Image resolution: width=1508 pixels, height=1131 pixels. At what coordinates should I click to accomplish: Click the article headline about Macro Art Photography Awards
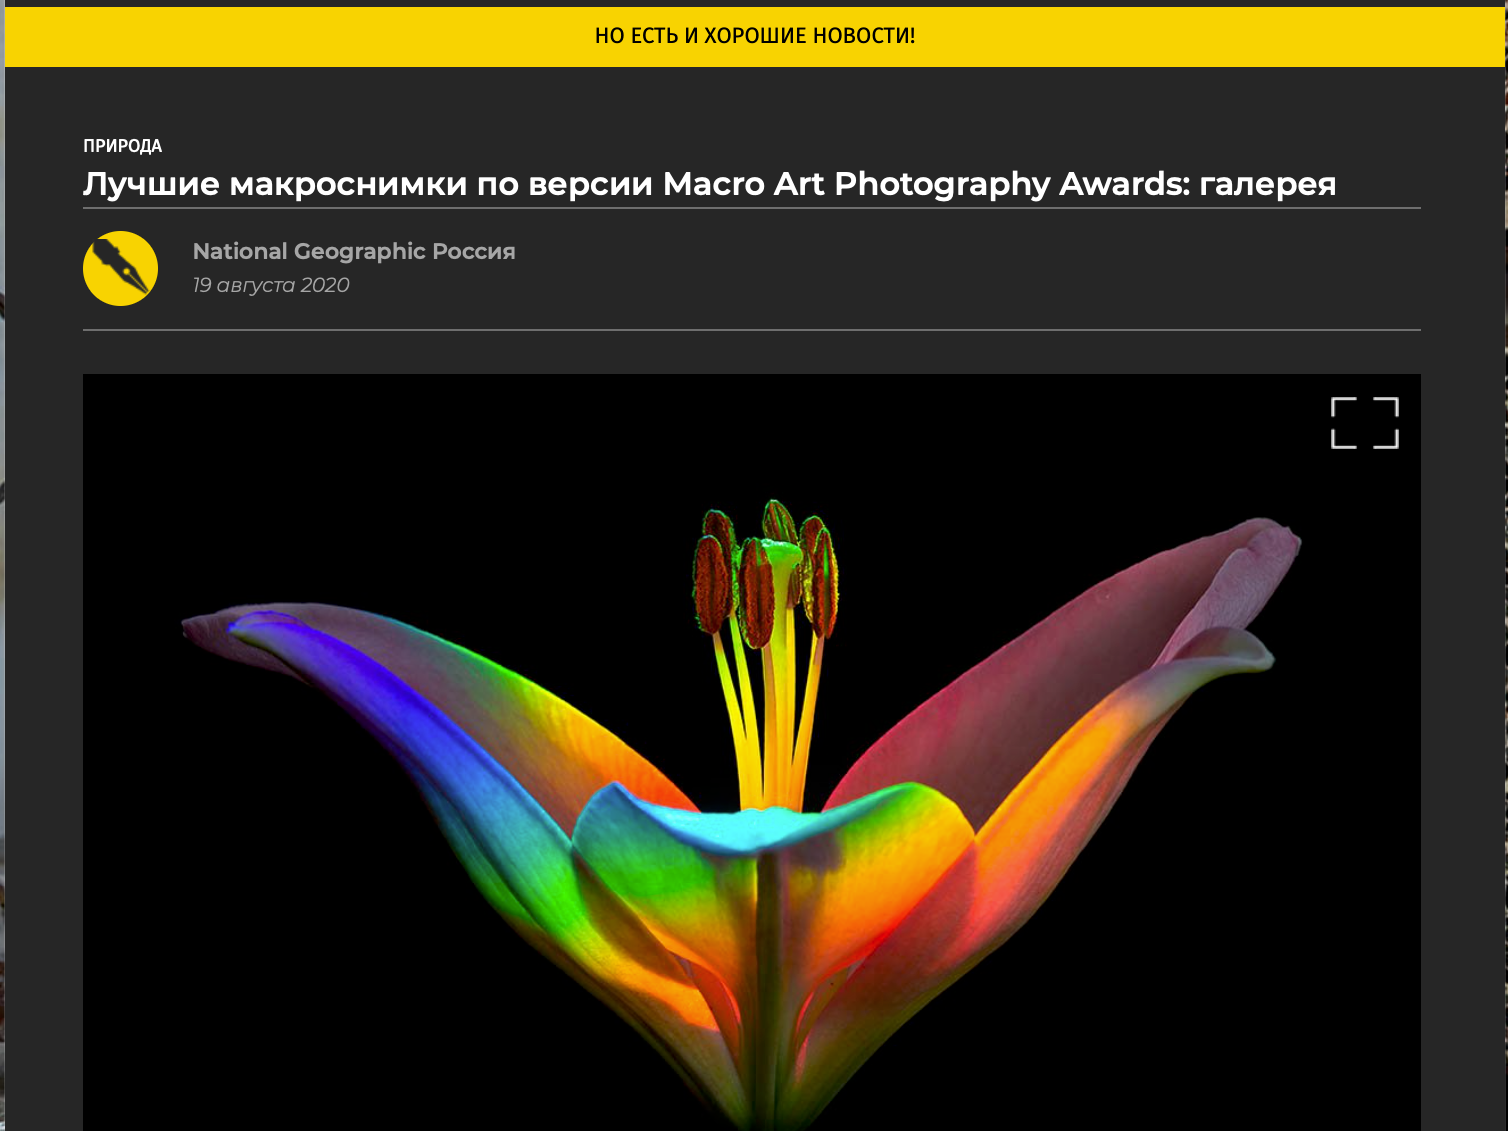pyautogui.click(x=709, y=184)
